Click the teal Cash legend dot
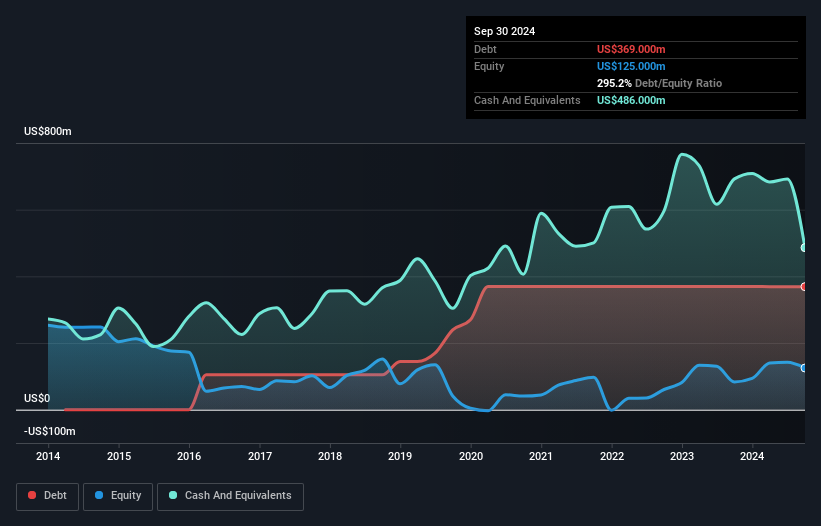This screenshot has height=526, width=821. [x=173, y=496]
